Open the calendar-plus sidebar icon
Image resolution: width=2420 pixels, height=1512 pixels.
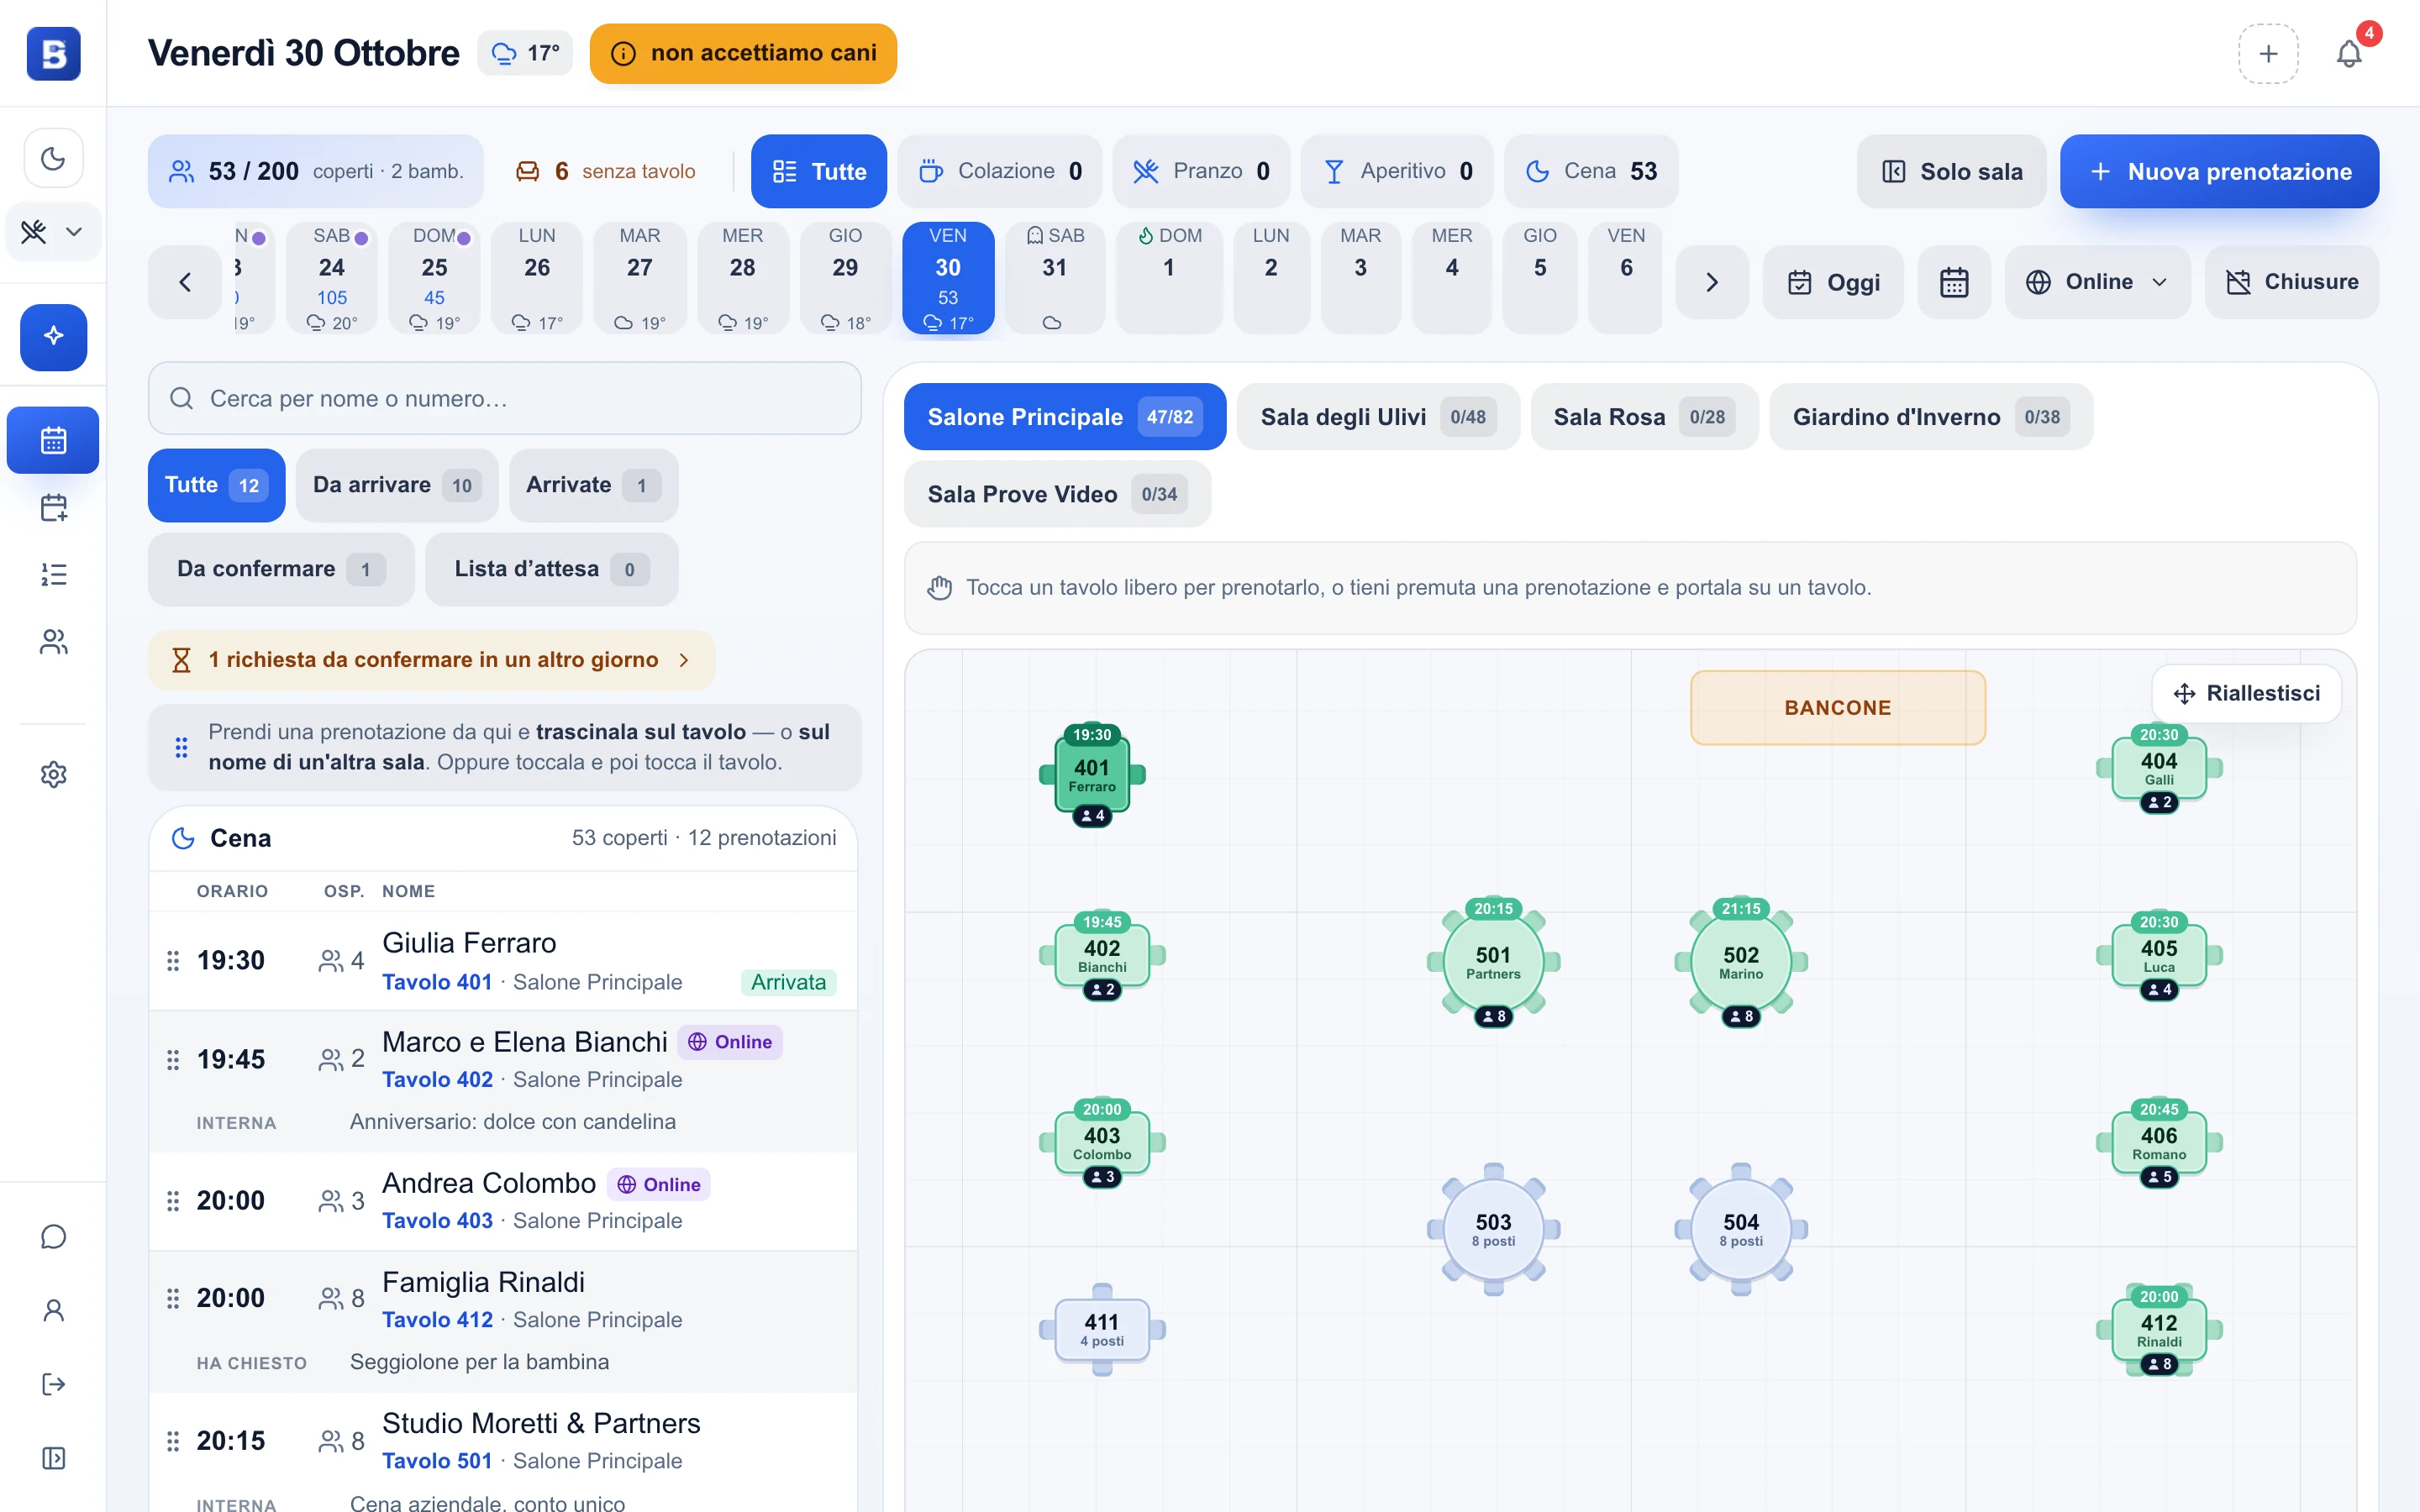(x=53, y=508)
